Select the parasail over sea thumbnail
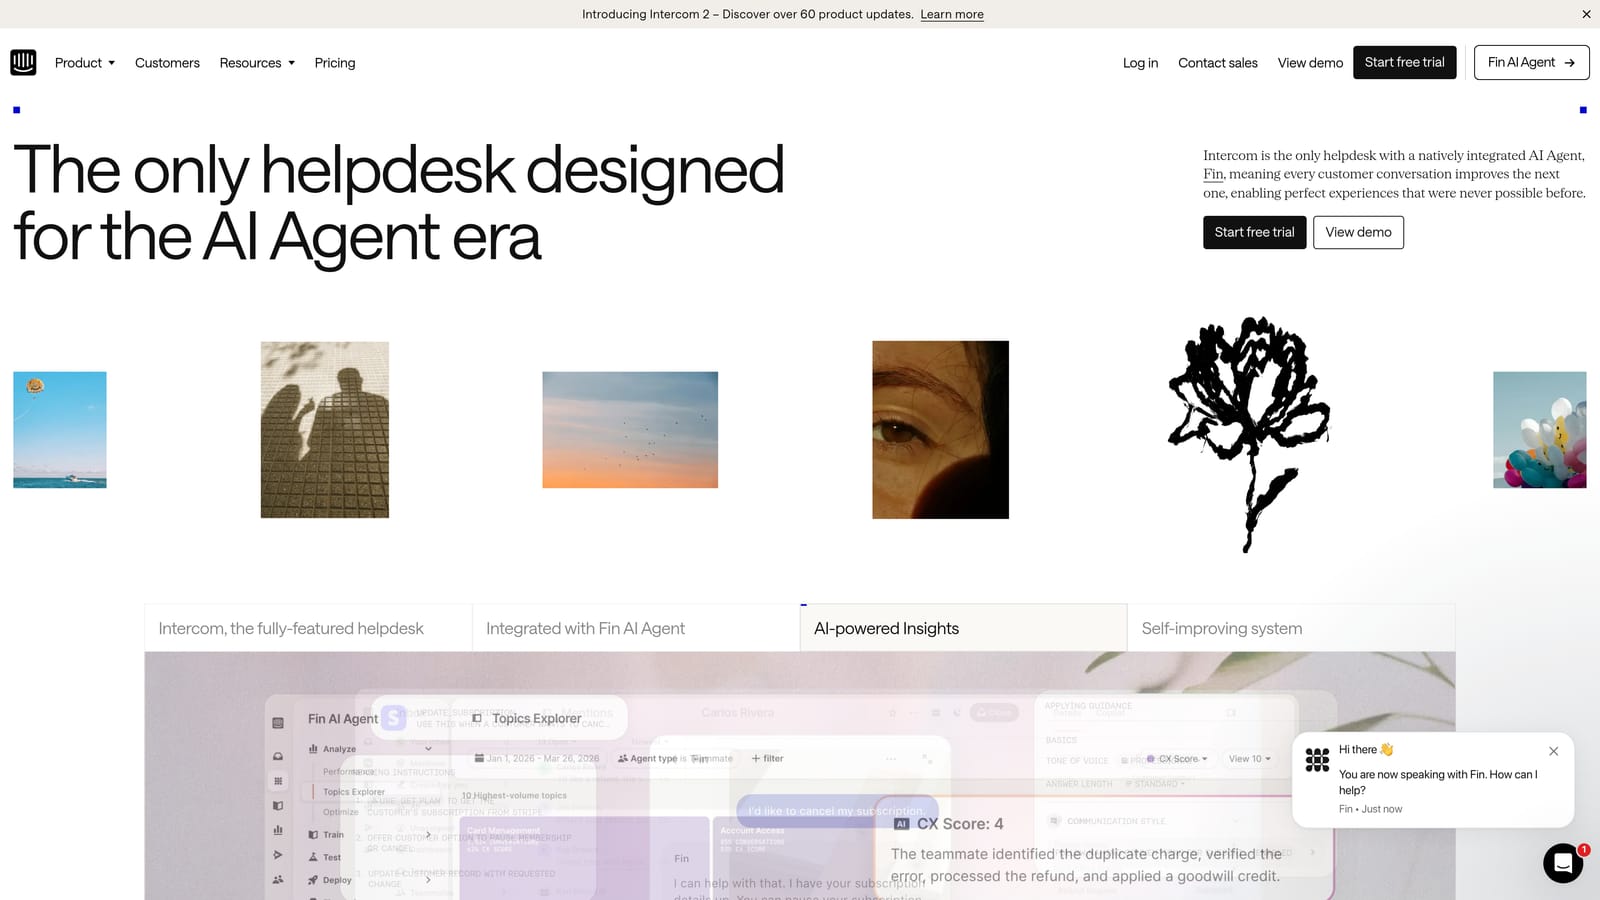Viewport: 1600px width, 900px height. [x=60, y=430]
